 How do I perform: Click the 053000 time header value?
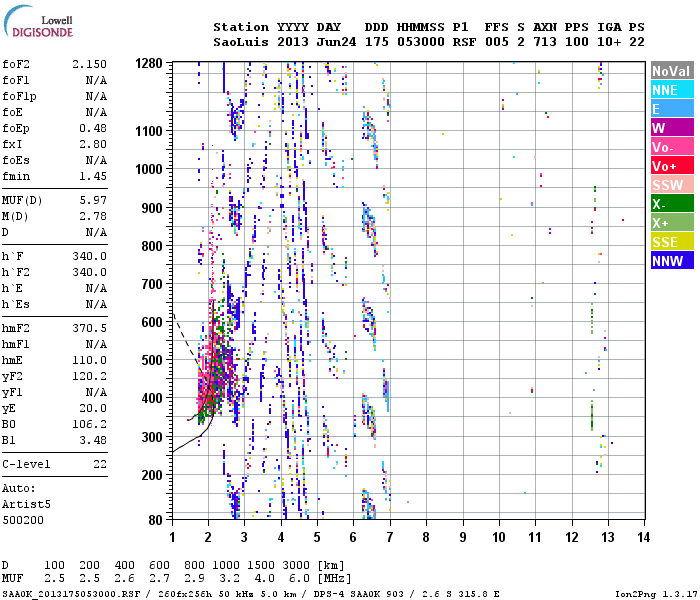click(421, 42)
